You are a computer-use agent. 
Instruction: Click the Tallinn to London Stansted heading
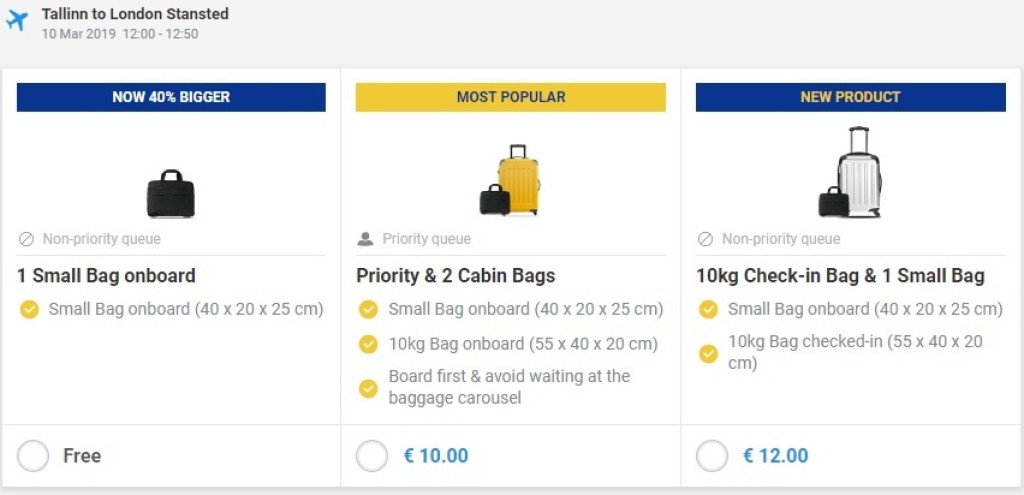pyautogui.click(x=135, y=14)
